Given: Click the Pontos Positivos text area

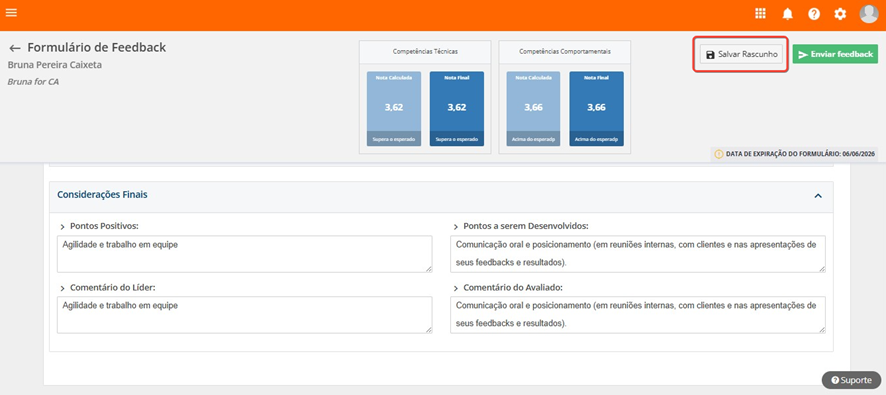Looking at the screenshot, I should (245, 254).
